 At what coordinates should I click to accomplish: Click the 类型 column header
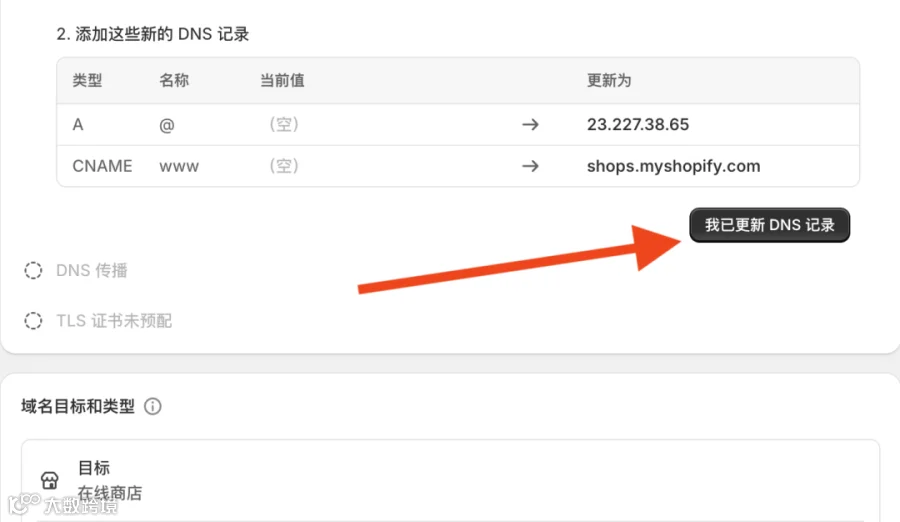pos(87,80)
